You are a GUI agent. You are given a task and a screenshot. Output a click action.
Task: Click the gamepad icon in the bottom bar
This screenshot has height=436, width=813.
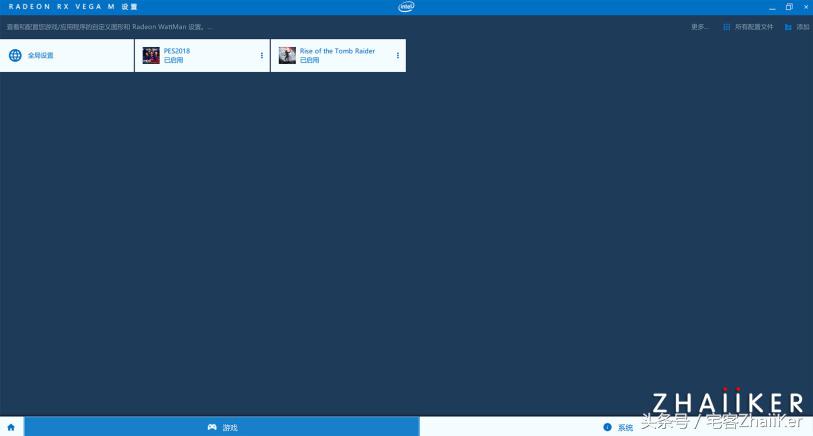212,427
